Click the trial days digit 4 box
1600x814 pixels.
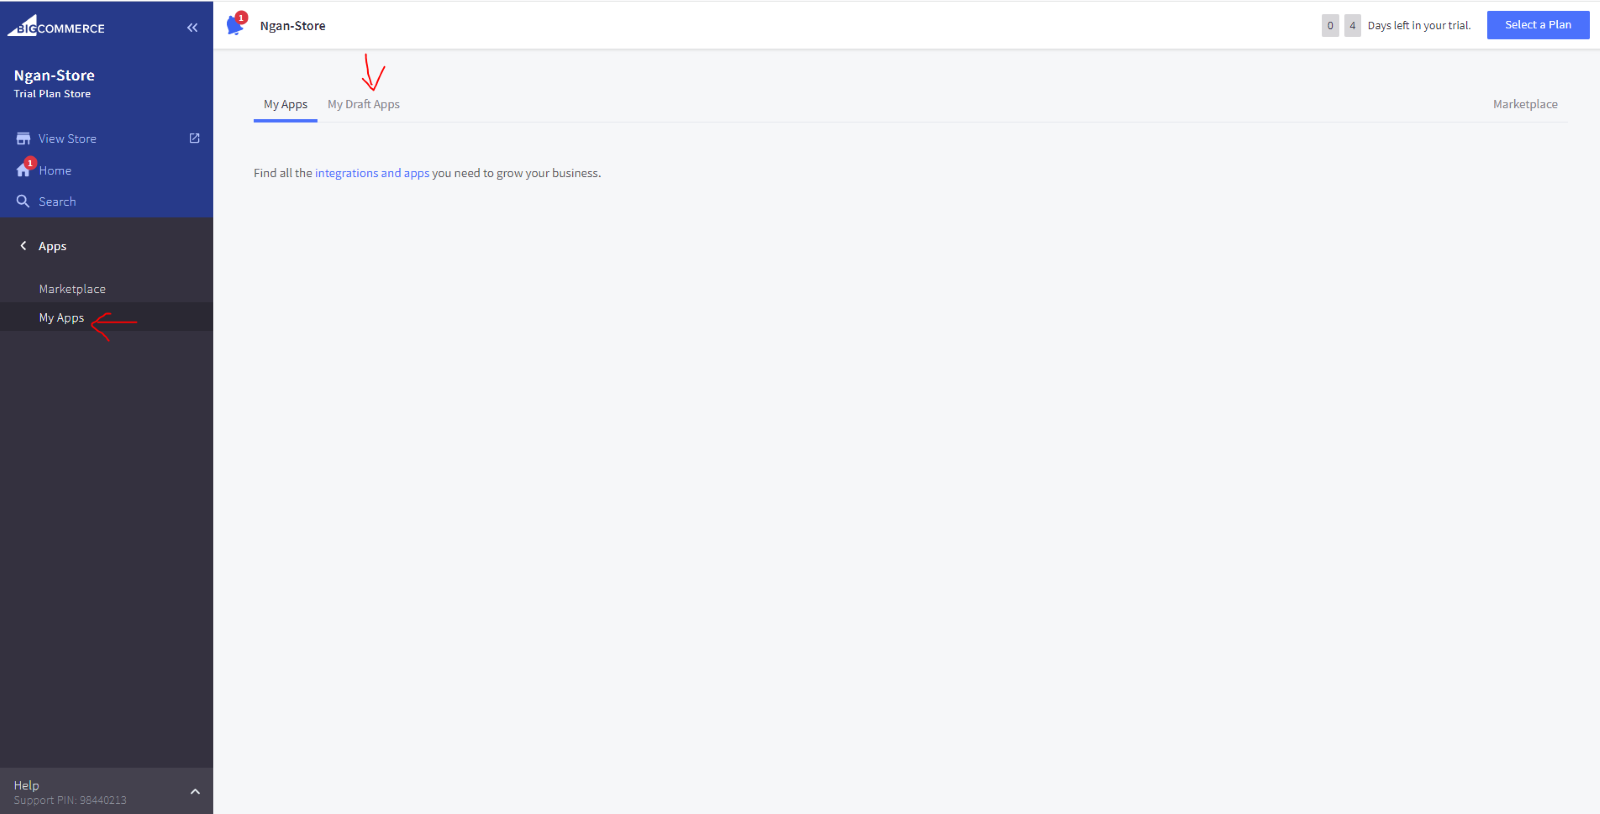tap(1352, 26)
